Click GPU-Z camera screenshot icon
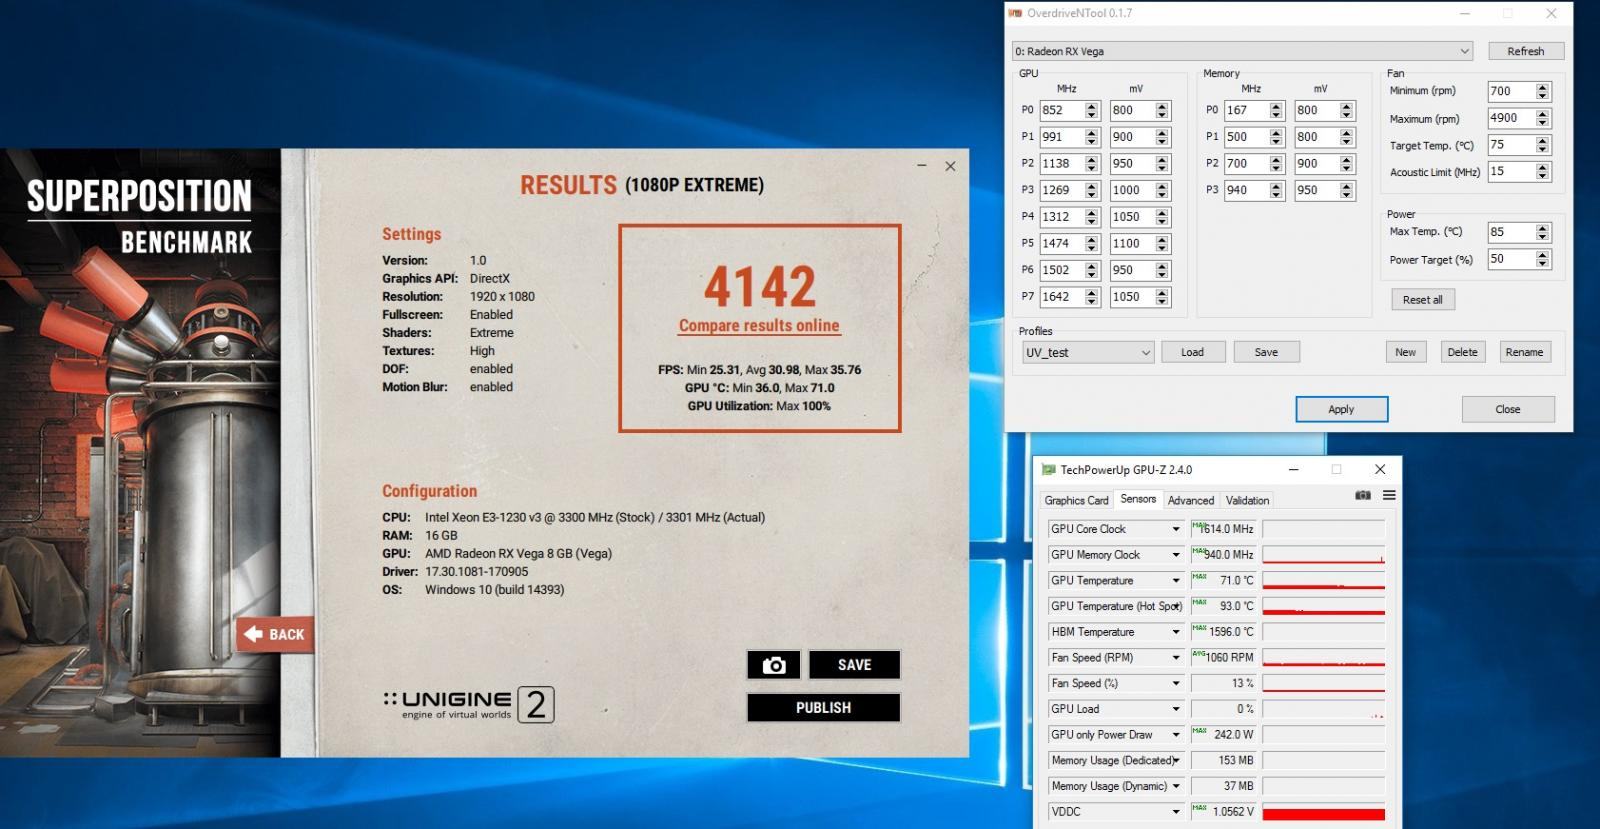Viewport: 1600px width, 829px height. pos(1362,495)
